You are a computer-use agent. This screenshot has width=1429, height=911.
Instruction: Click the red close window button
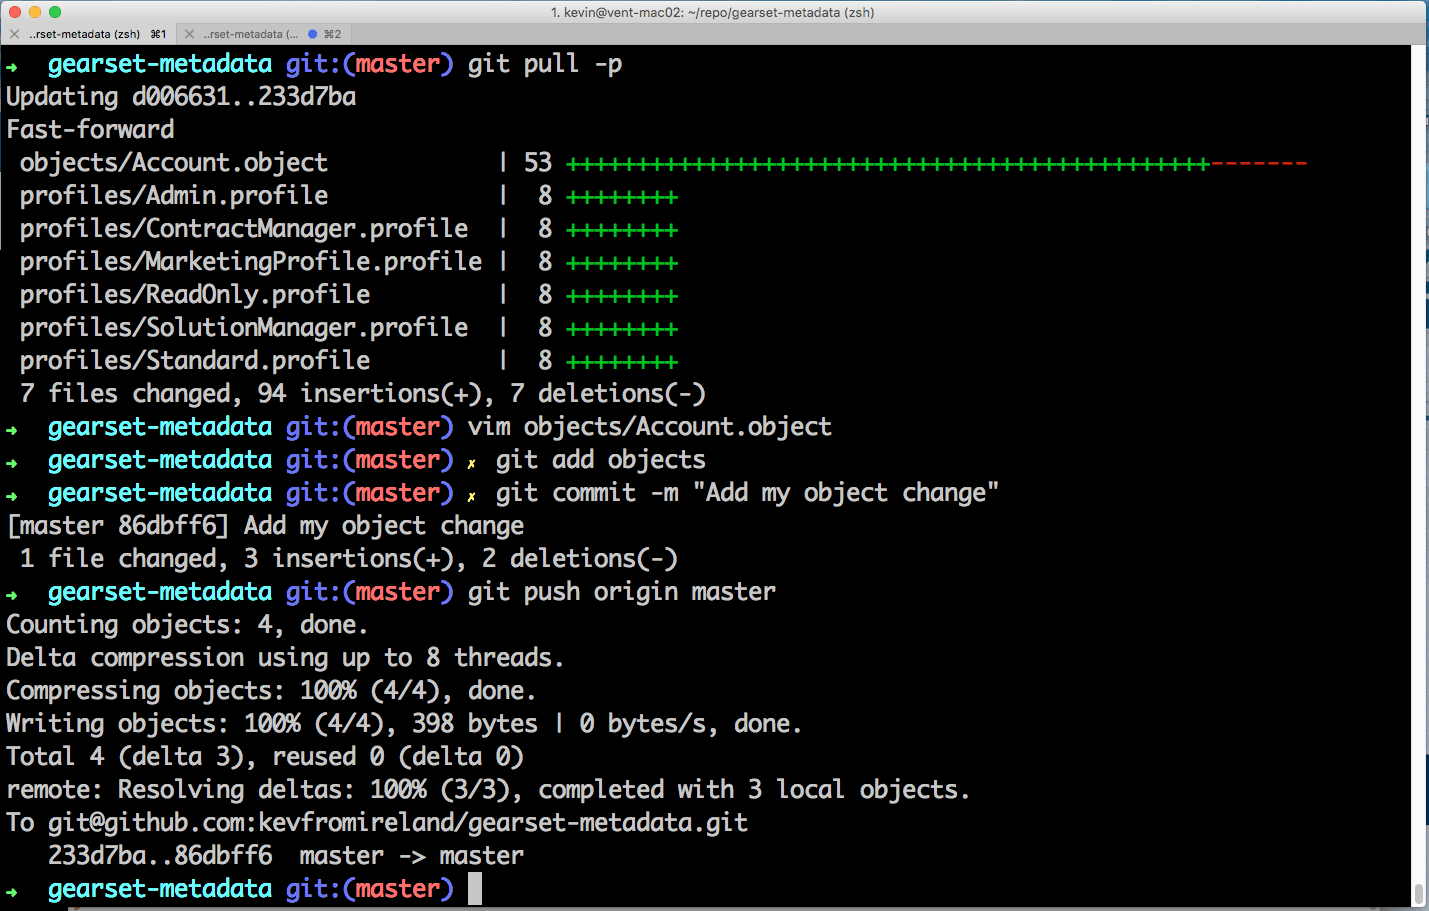(x=15, y=12)
